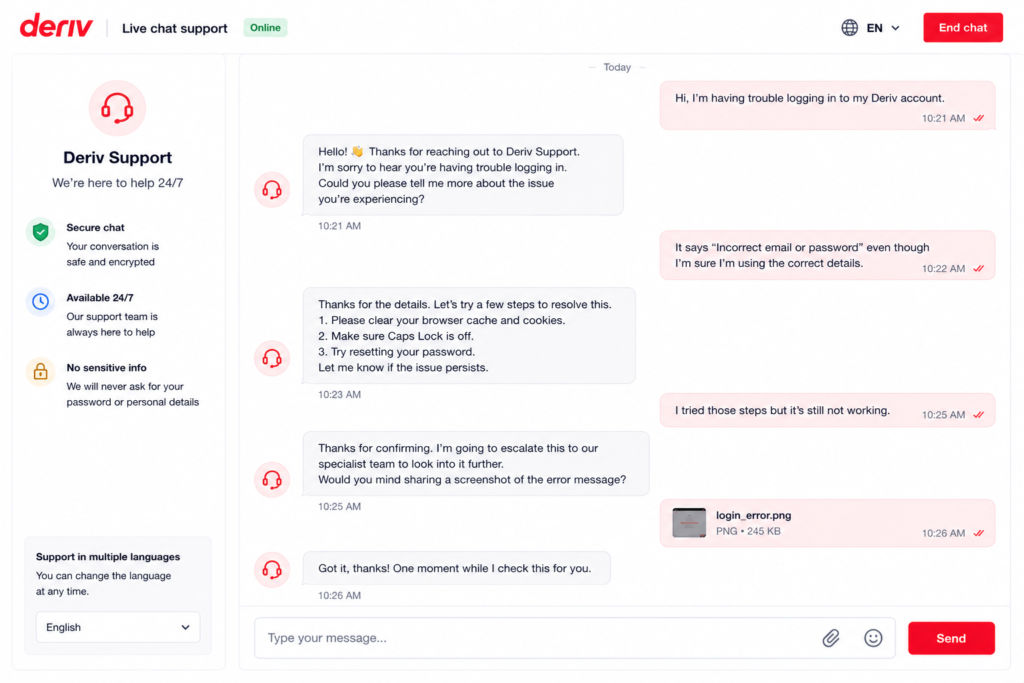The image size is (1024, 683).
Task: Open the login_error.png attachment thumbnail
Action: tap(689, 522)
